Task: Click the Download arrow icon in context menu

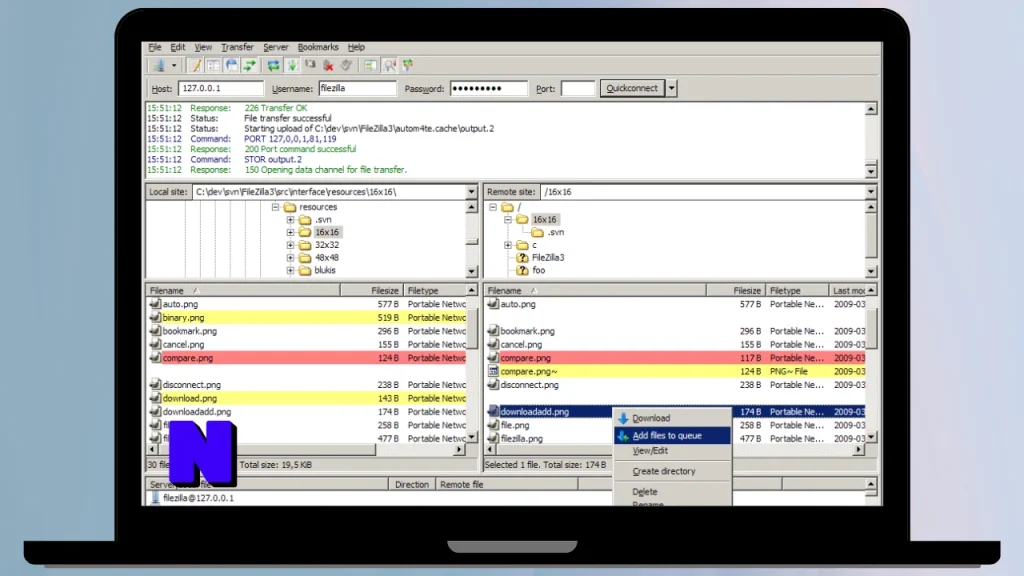Action: 623,418
